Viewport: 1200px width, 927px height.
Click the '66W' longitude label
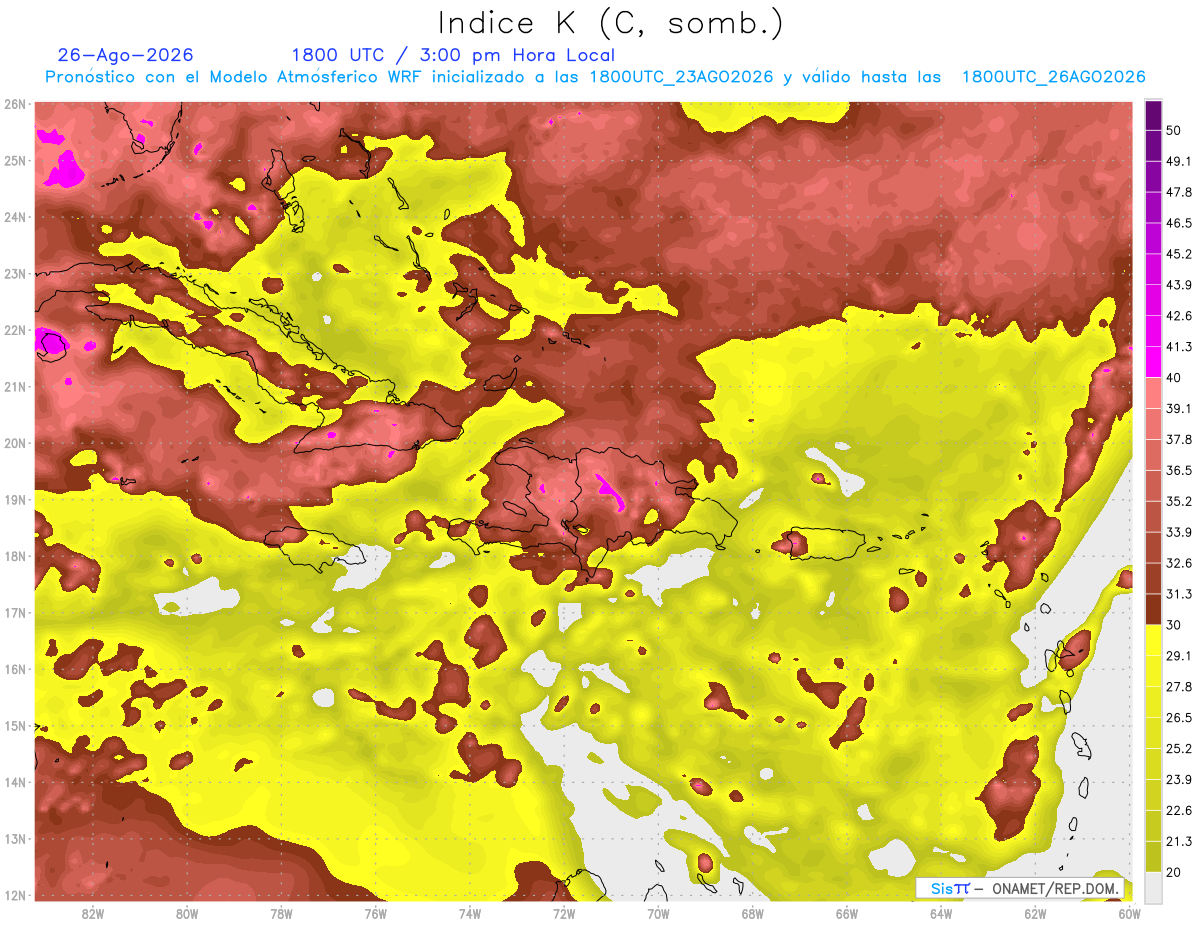tap(847, 913)
